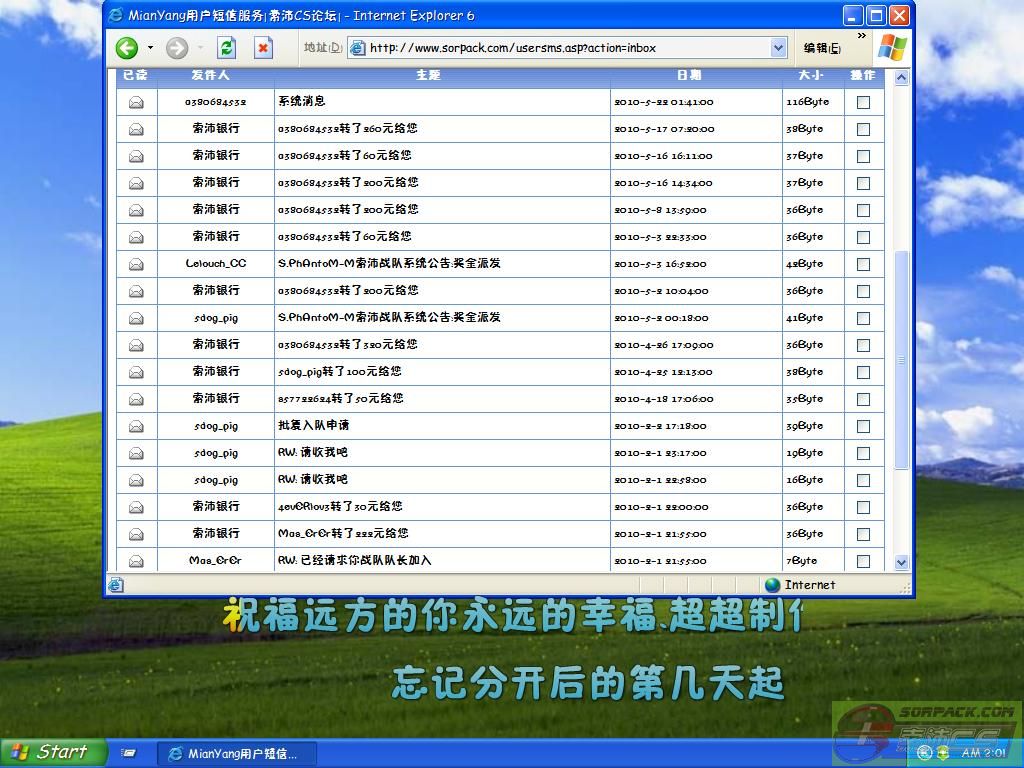Click the green Back navigation arrow

click(127, 48)
